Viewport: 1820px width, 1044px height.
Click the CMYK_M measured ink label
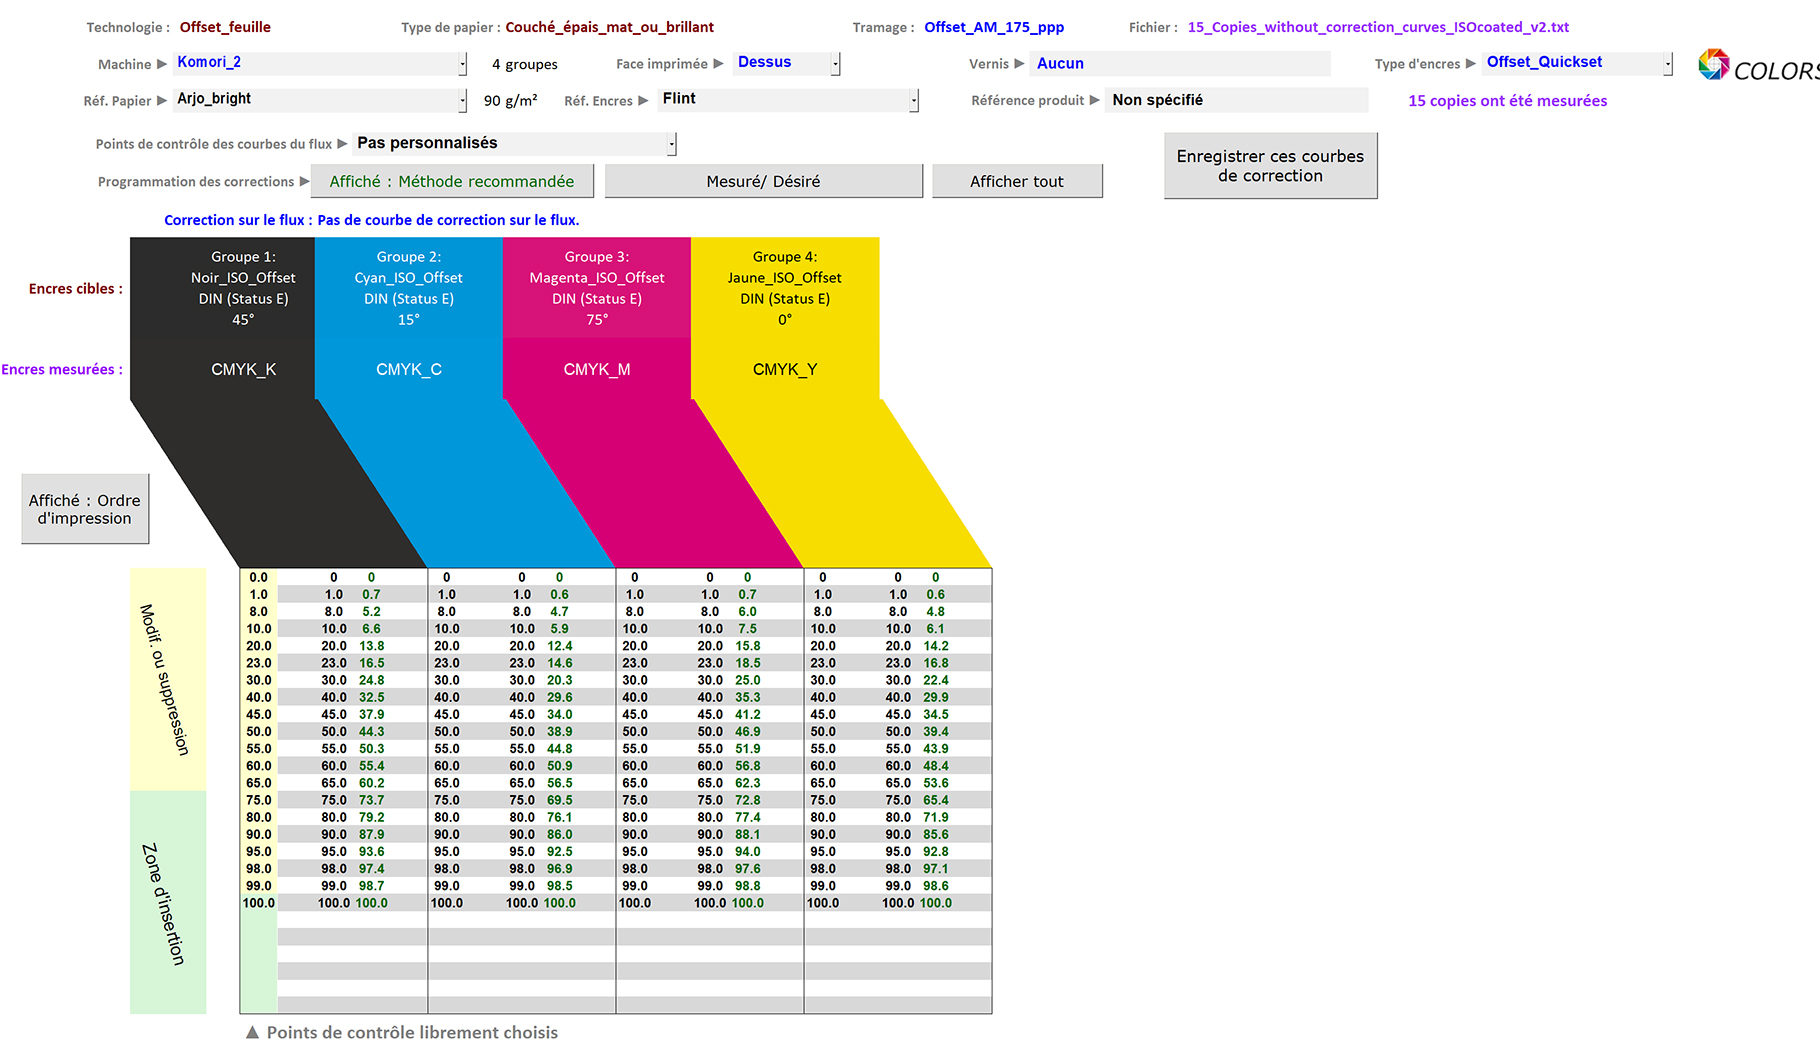coord(597,370)
